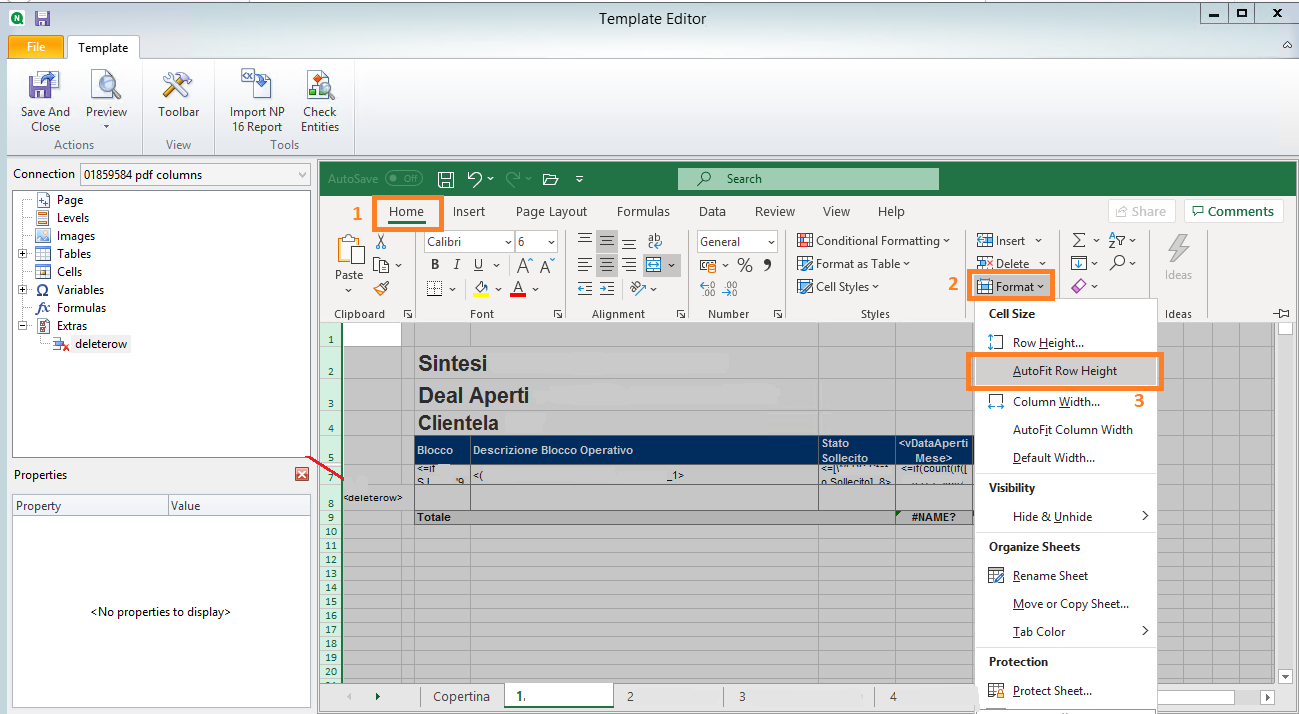Viewport: 1299px width, 714px height.
Task: Click the Paste clipboard icon
Action: click(349, 253)
